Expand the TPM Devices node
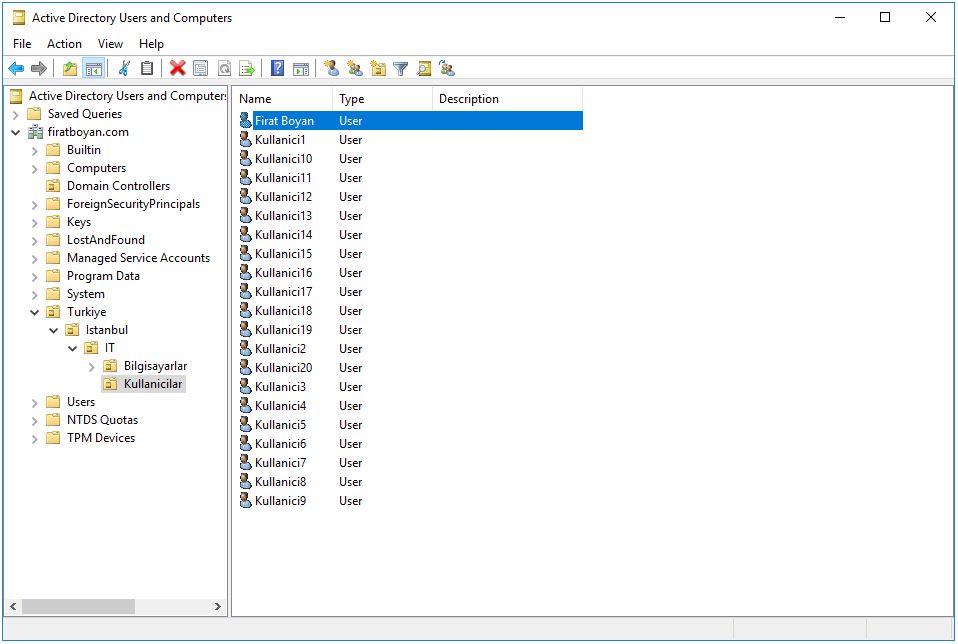The width and height of the screenshot is (958, 644). (x=35, y=439)
